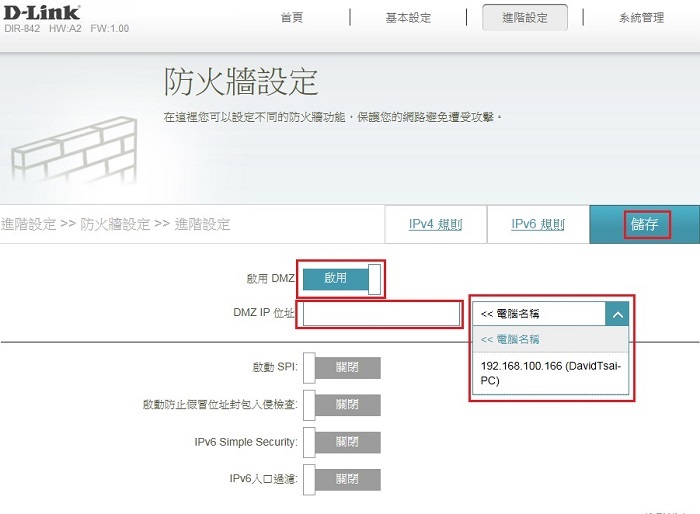This screenshot has height=514, width=700.
Task: Select 192.168.100.166 (DavidTsai-PC) from the list
Action: point(551,373)
